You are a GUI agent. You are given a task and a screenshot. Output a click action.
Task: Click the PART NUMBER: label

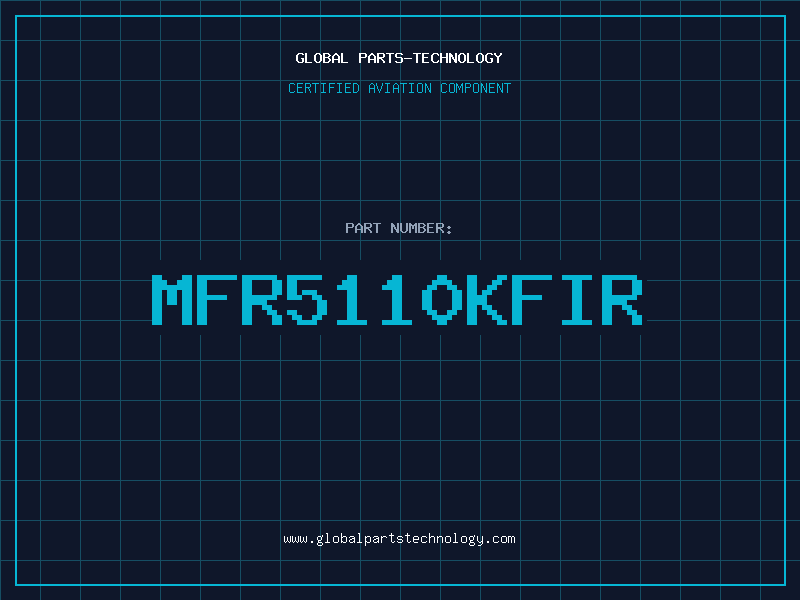click(399, 228)
